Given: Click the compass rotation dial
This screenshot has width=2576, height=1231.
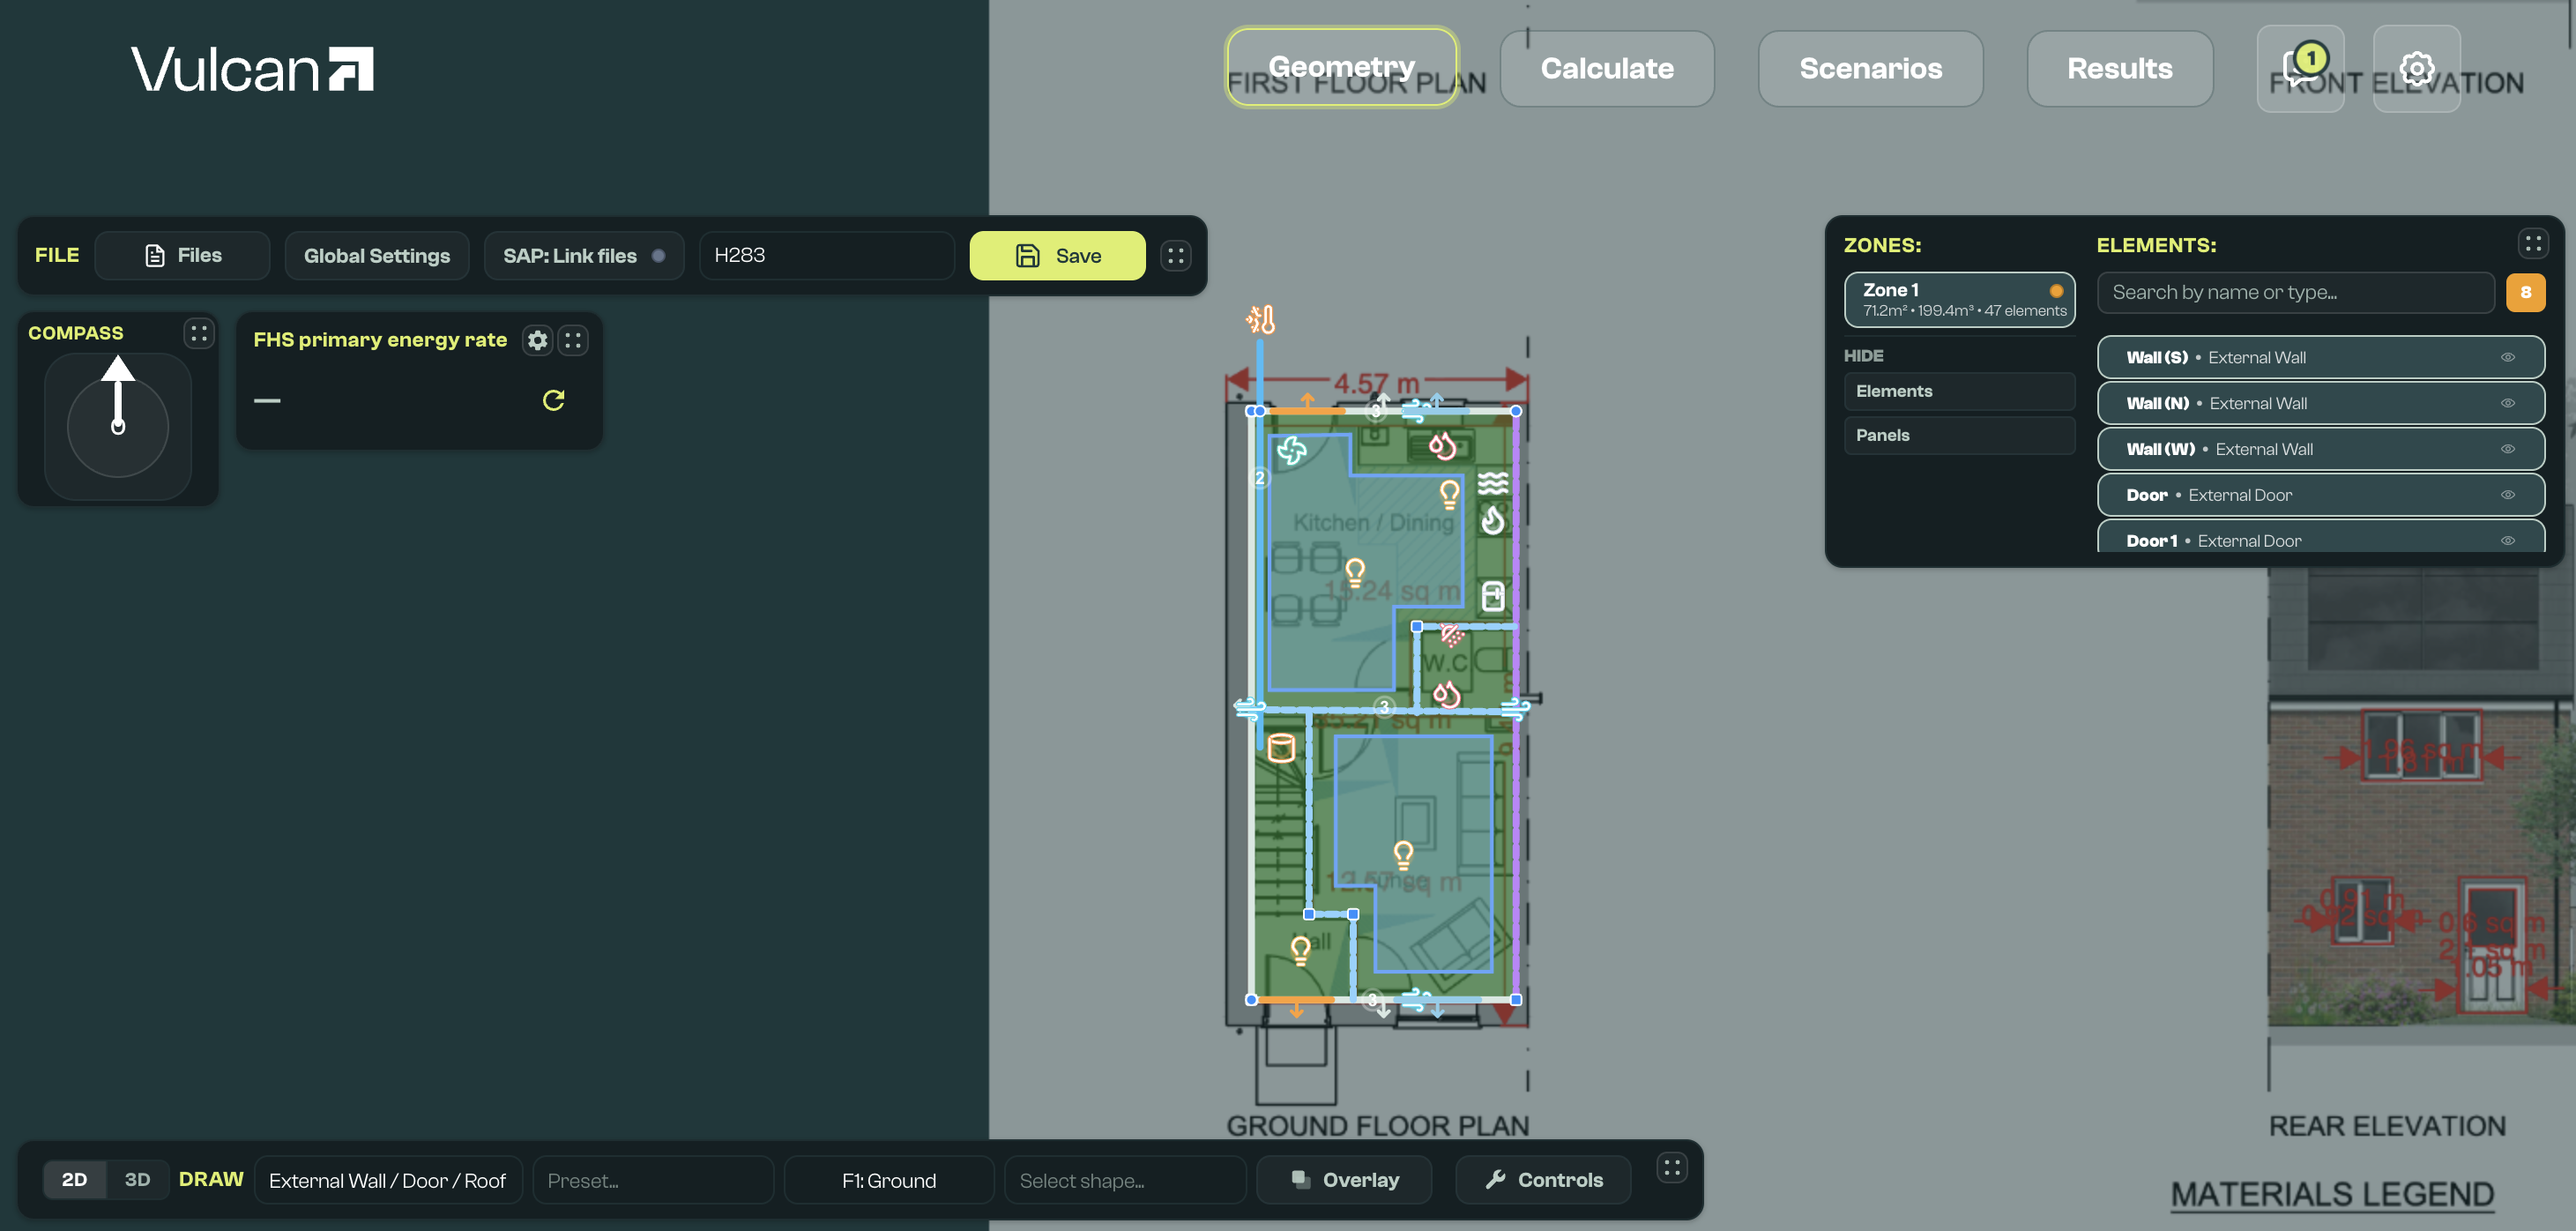Looking at the screenshot, I should 118,426.
